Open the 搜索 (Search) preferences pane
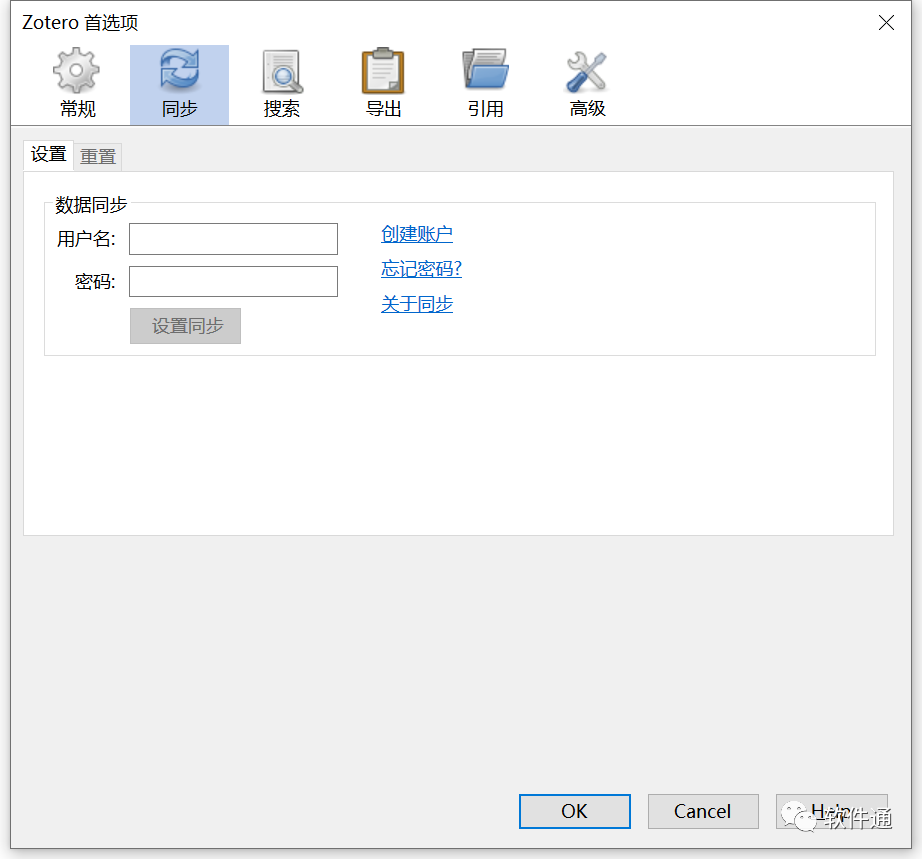The height and width of the screenshot is (859, 922). click(282, 84)
